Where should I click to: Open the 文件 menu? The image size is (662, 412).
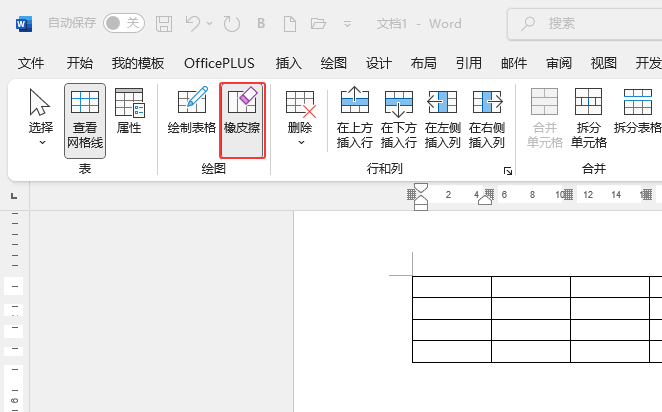[31, 63]
